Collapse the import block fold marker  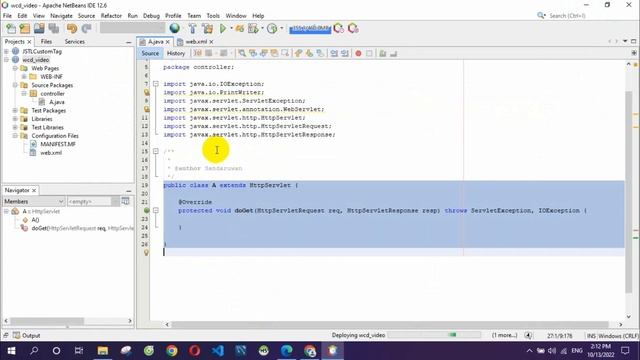(x=156, y=84)
